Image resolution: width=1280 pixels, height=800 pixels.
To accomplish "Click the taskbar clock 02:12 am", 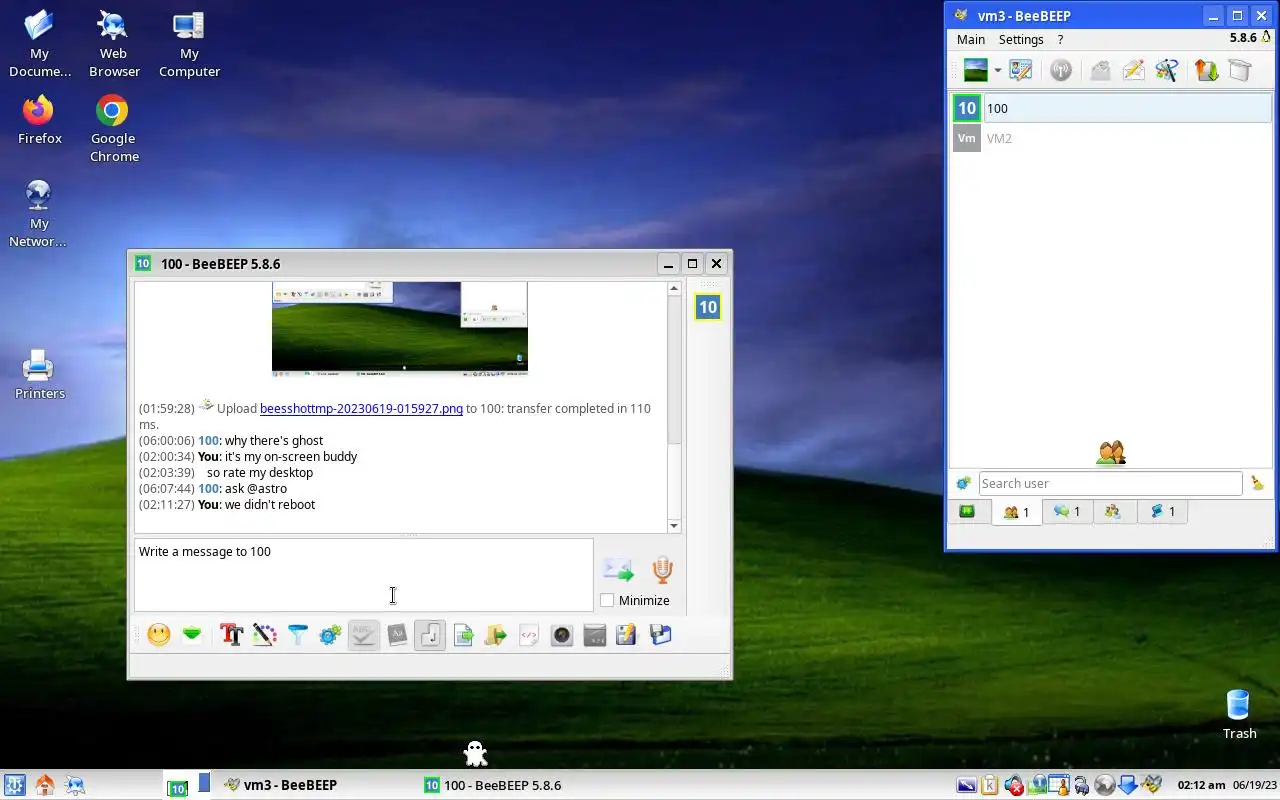I will (x=1201, y=785).
